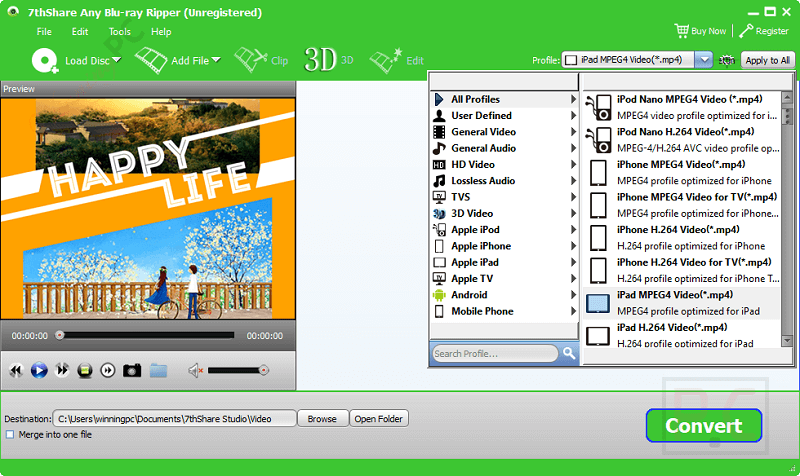Open the Load Disc dropdown arrow
The image size is (800, 476).
tap(117, 60)
